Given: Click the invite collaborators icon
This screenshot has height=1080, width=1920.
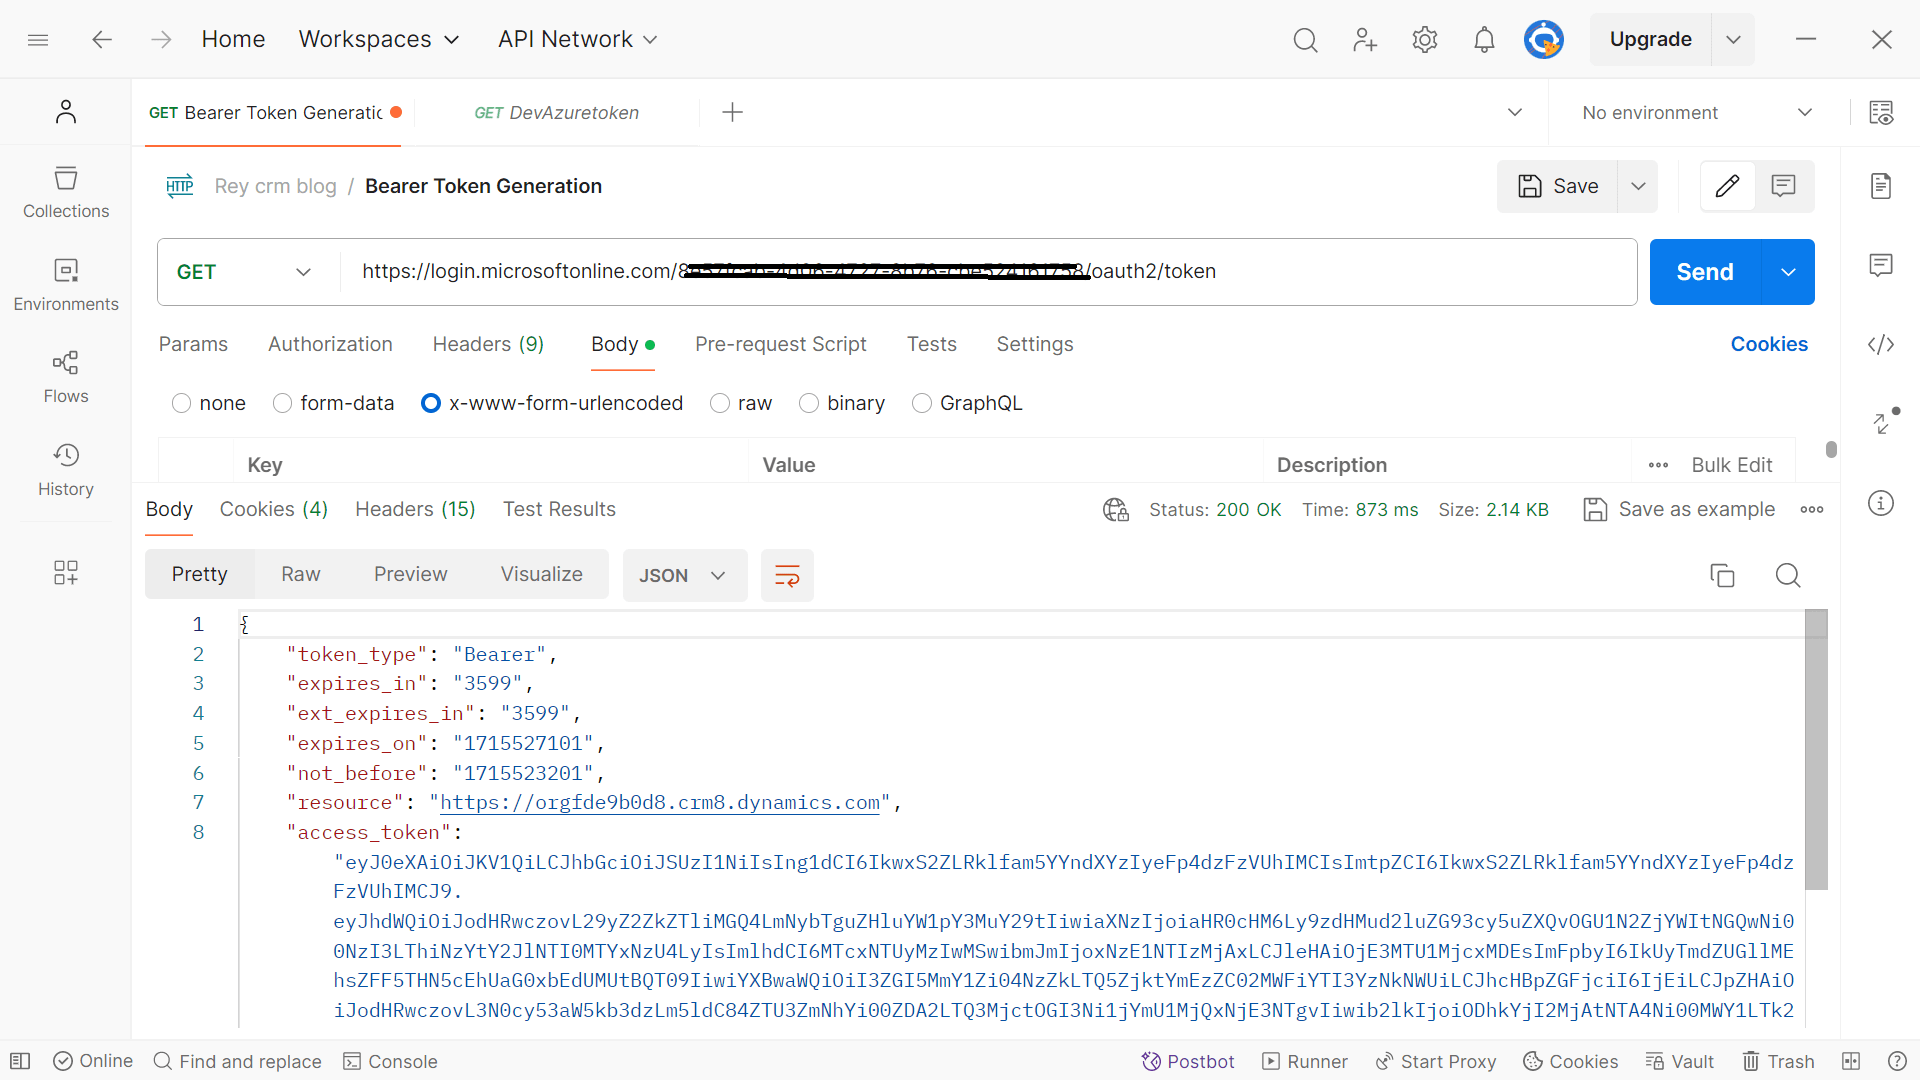Looking at the screenshot, I should (1364, 40).
